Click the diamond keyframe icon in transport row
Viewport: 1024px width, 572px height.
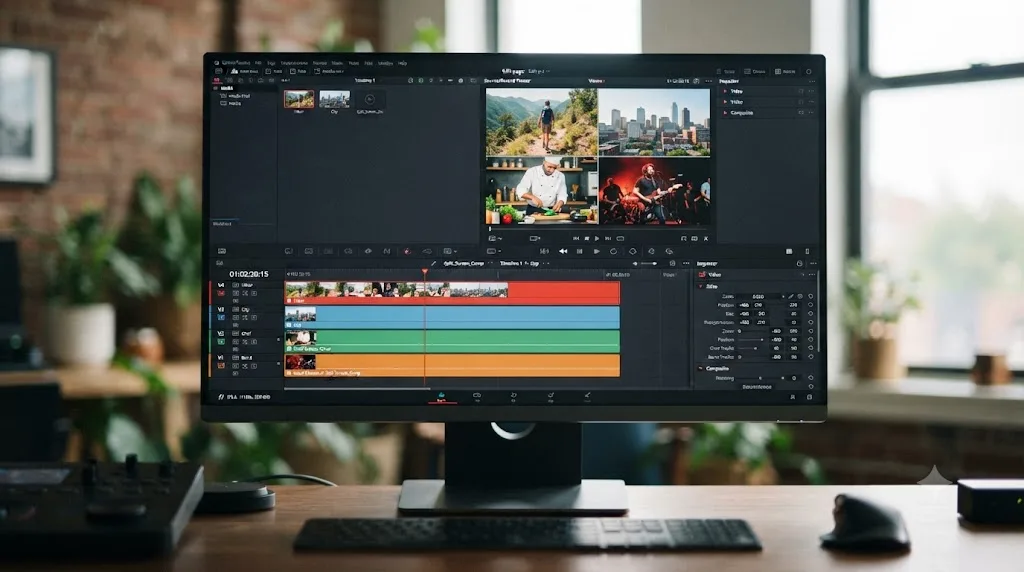632,251
